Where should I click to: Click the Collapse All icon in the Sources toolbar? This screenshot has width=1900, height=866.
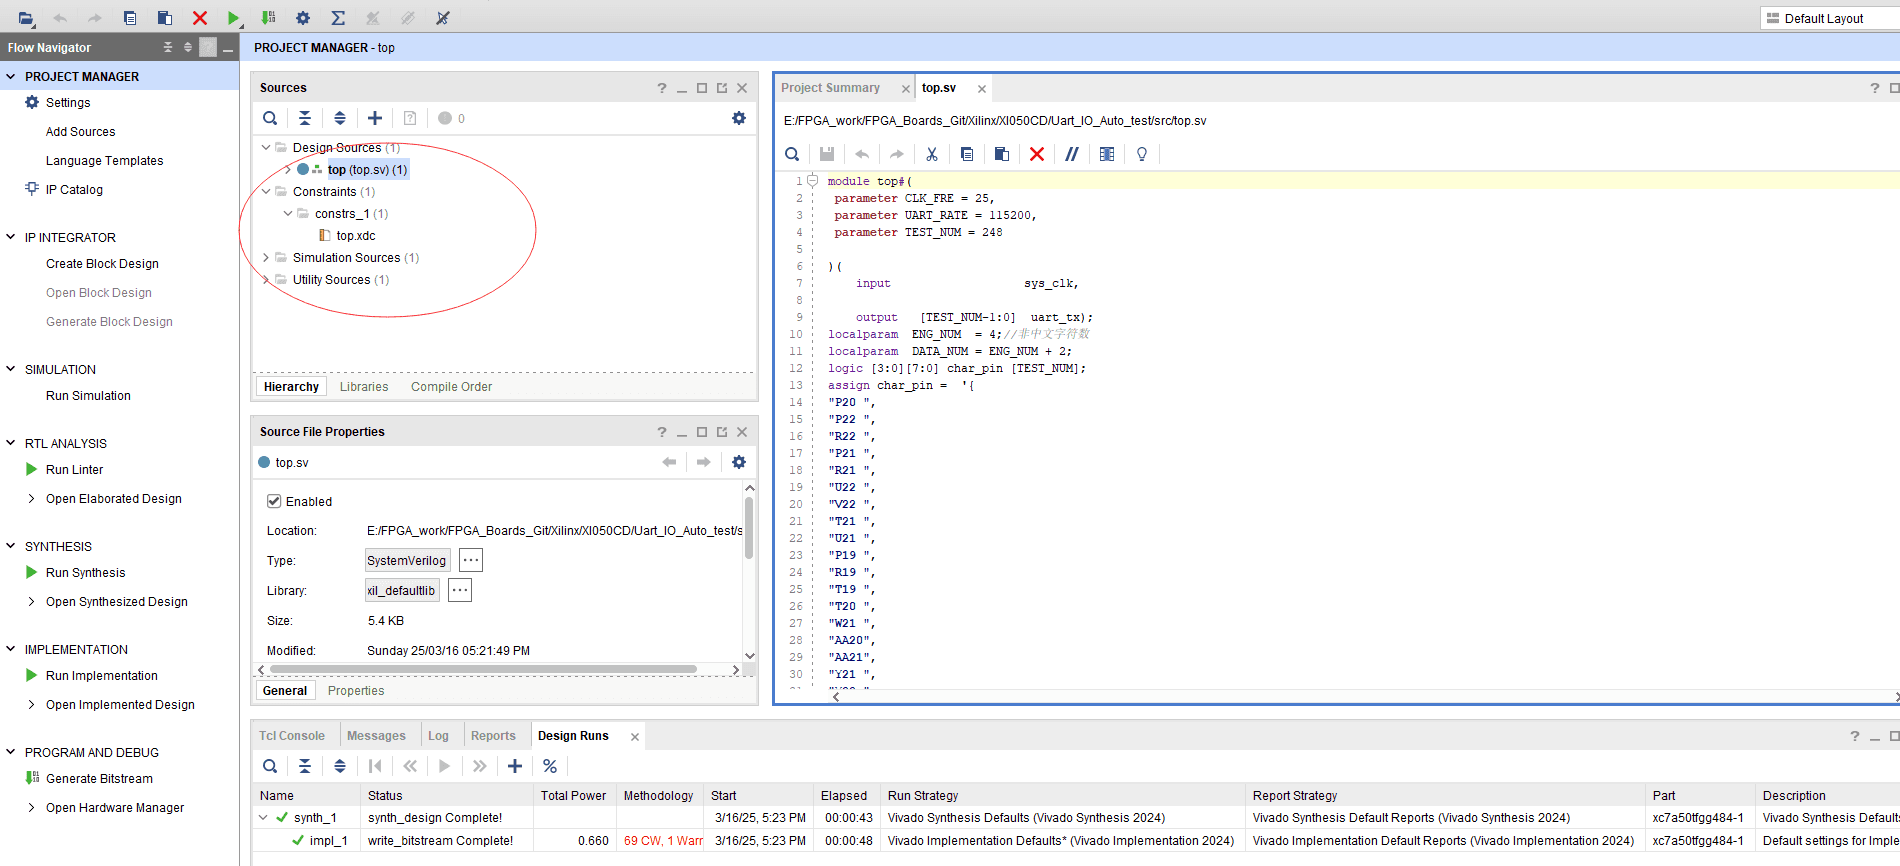pyautogui.click(x=305, y=118)
